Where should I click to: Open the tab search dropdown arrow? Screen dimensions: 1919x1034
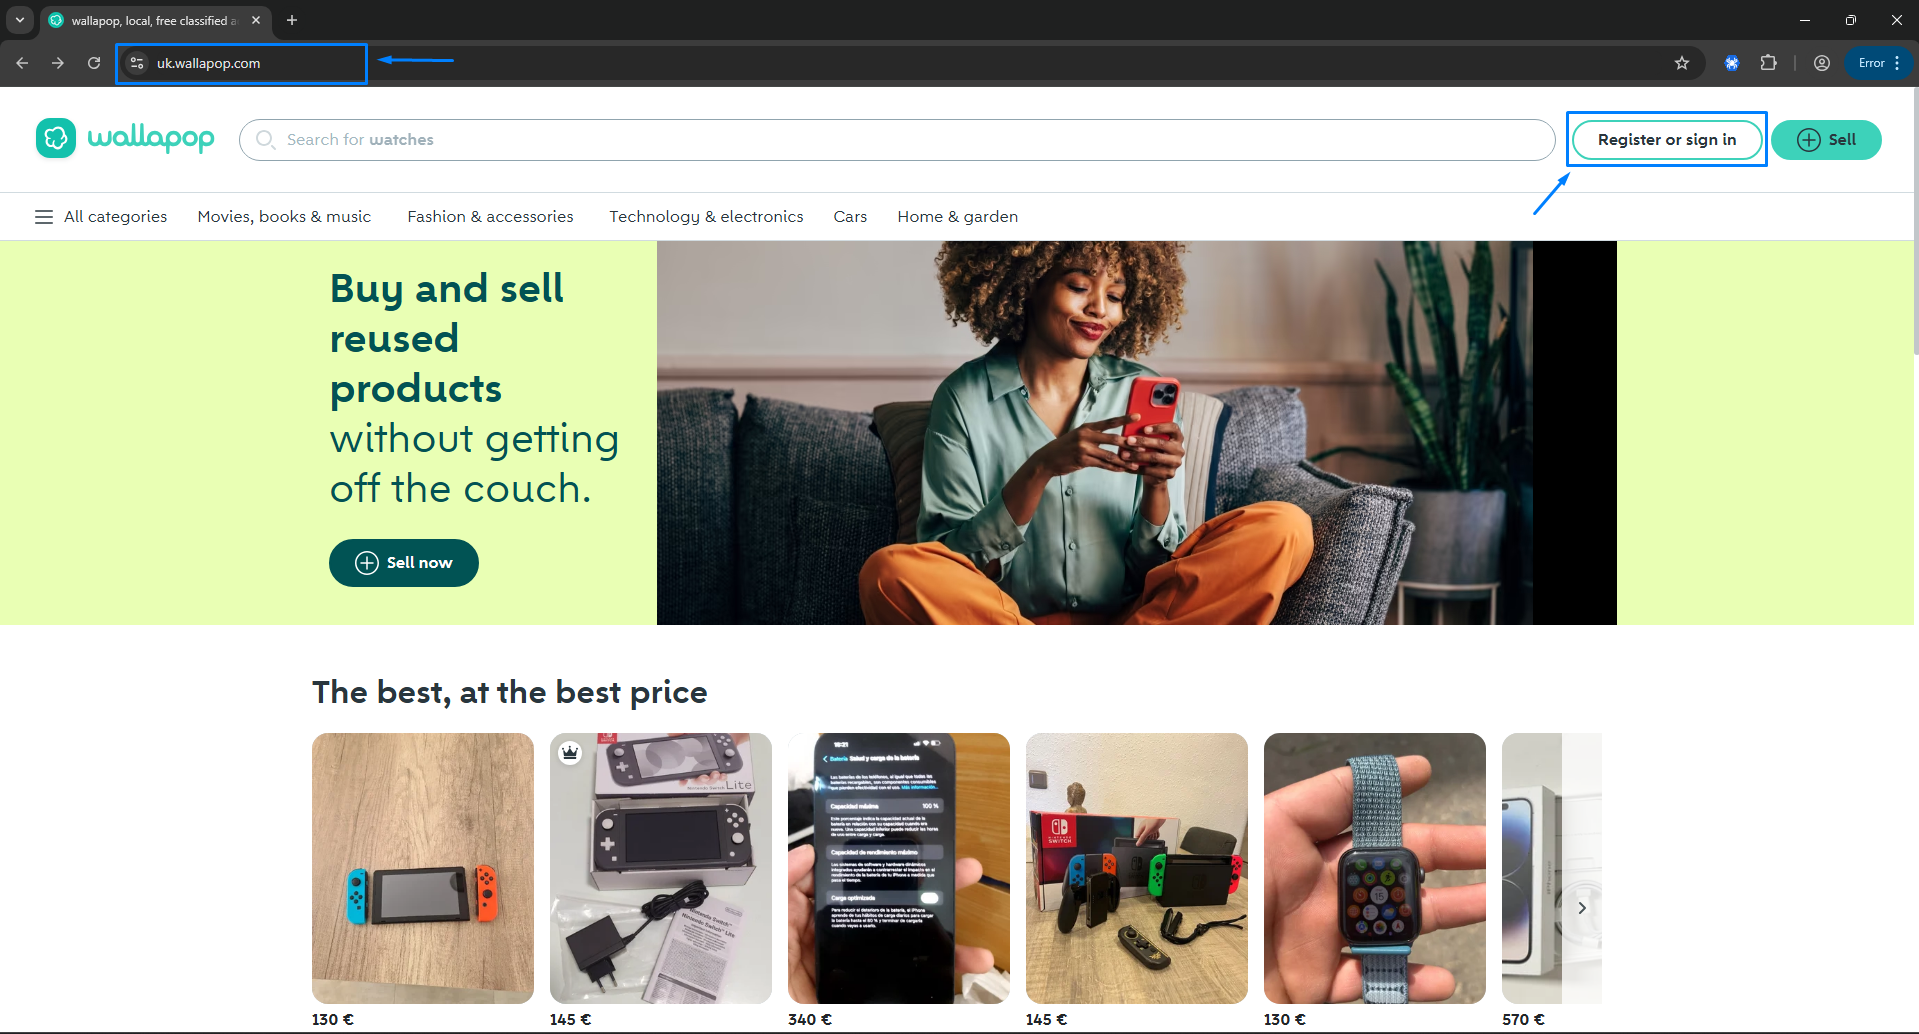coord(20,20)
